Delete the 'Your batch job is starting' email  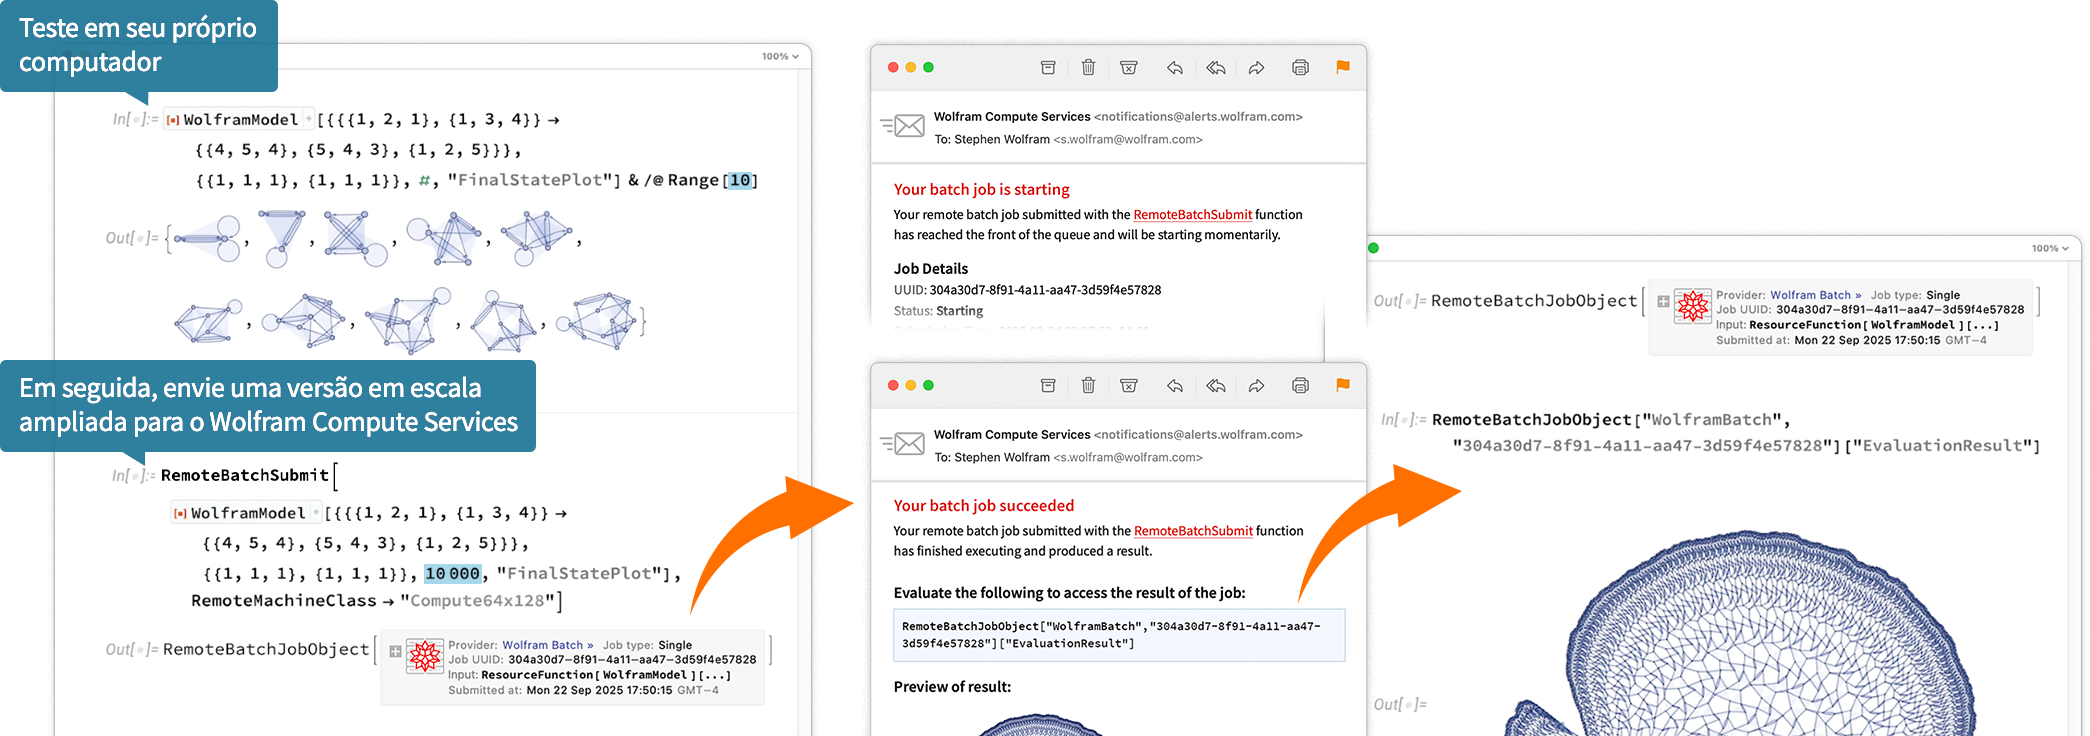tap(1088, 68)
